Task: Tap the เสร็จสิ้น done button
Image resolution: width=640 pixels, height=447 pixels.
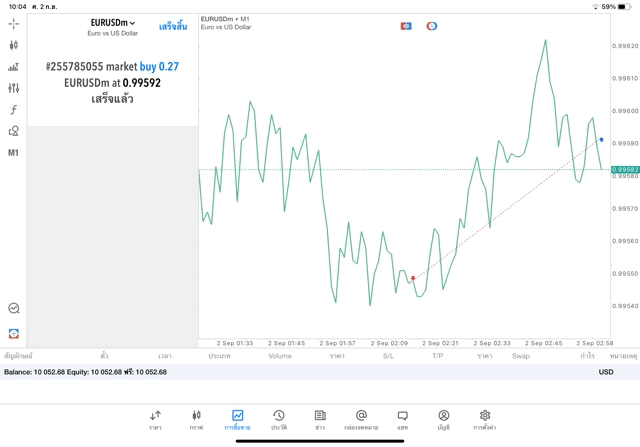Action: pos(173,26)
